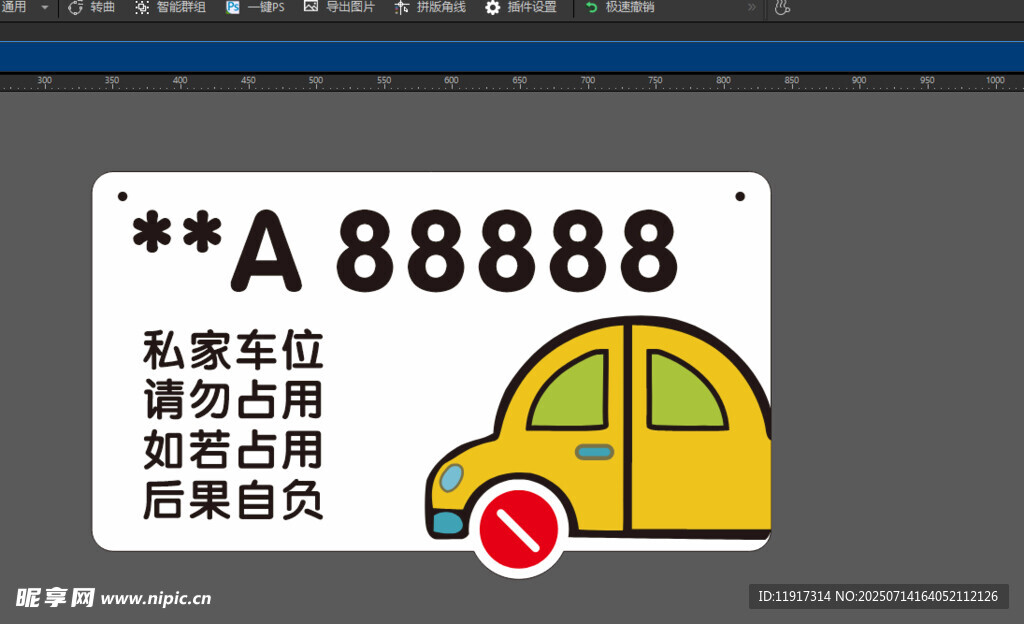Expand the toolbar overflow chevron
The height and width of the screenshot is (624, 1024).
pyautogui.click(x=752, y=8)
